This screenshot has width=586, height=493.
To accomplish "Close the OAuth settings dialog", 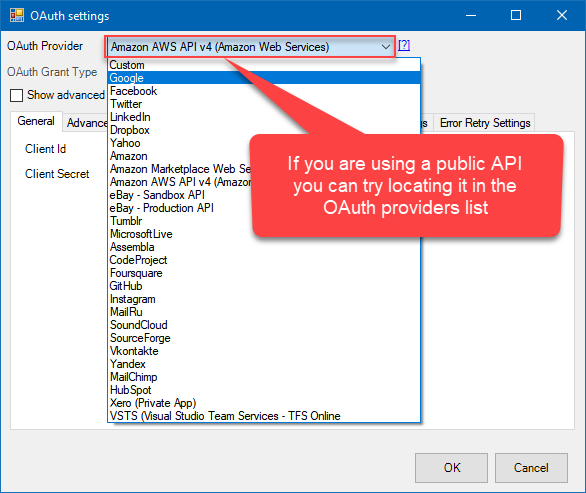I will (x=562, y=15).
